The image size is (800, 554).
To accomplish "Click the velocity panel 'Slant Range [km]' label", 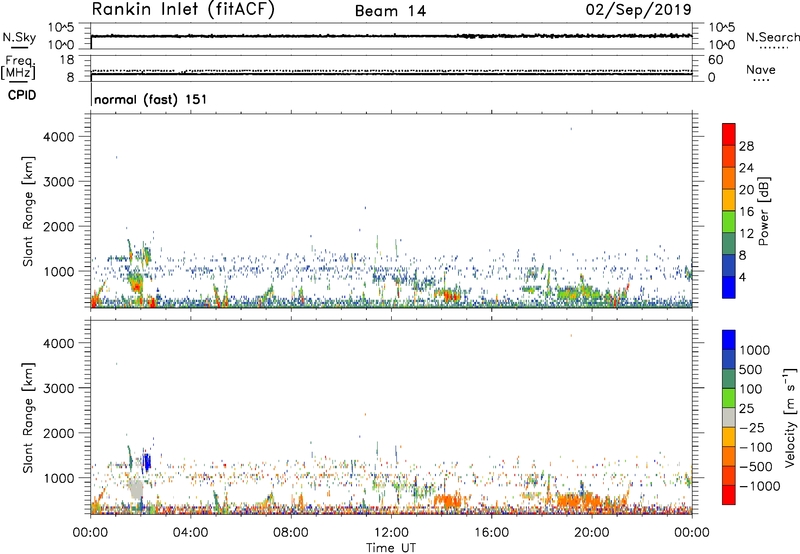I will pos(28,417).
